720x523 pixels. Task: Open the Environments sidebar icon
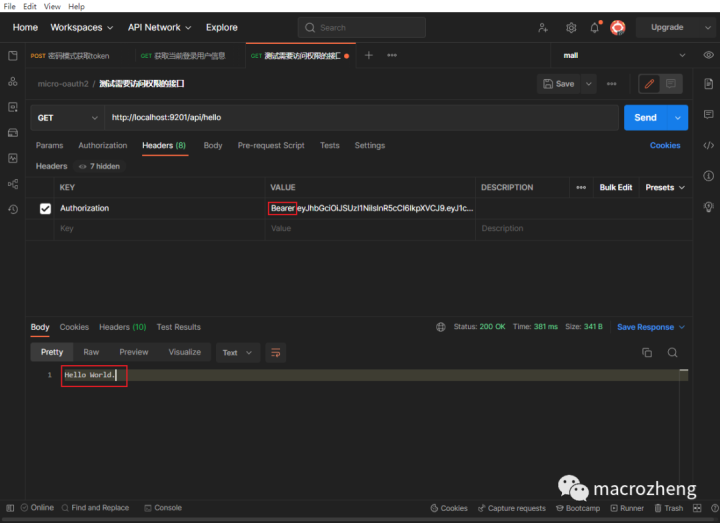pos(13,107)
